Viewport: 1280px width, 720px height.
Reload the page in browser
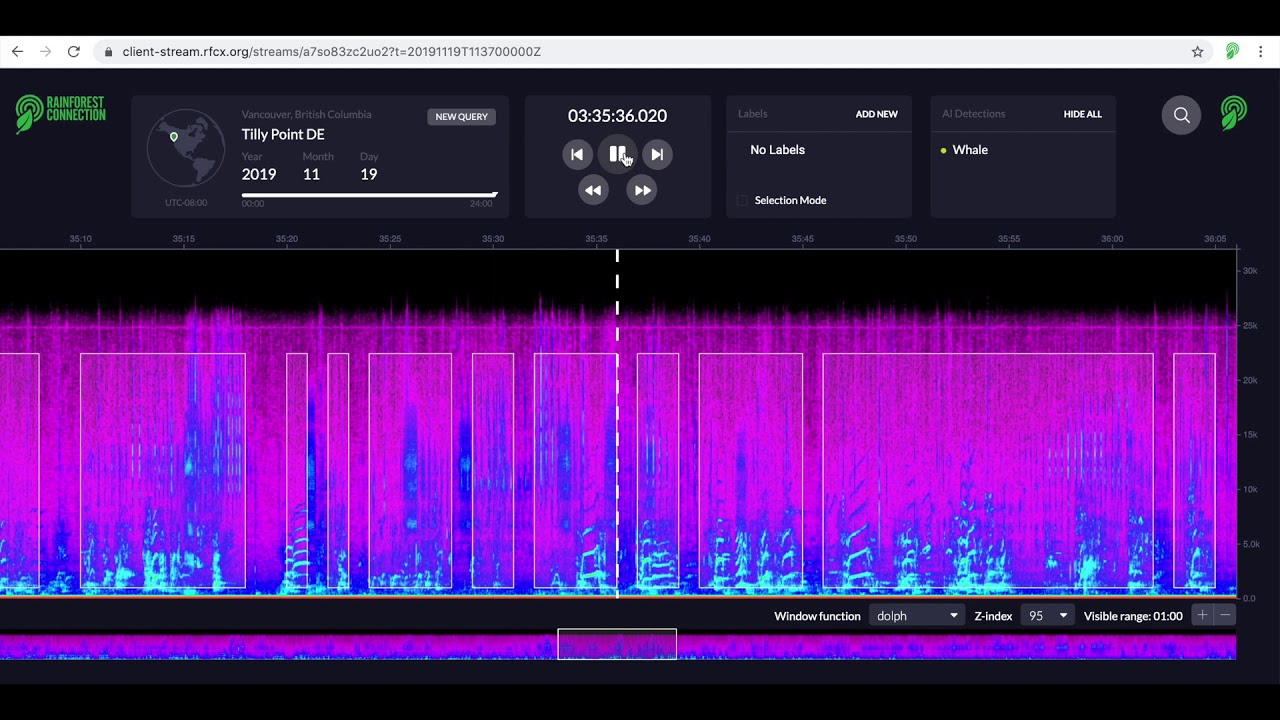pos(73,52)
